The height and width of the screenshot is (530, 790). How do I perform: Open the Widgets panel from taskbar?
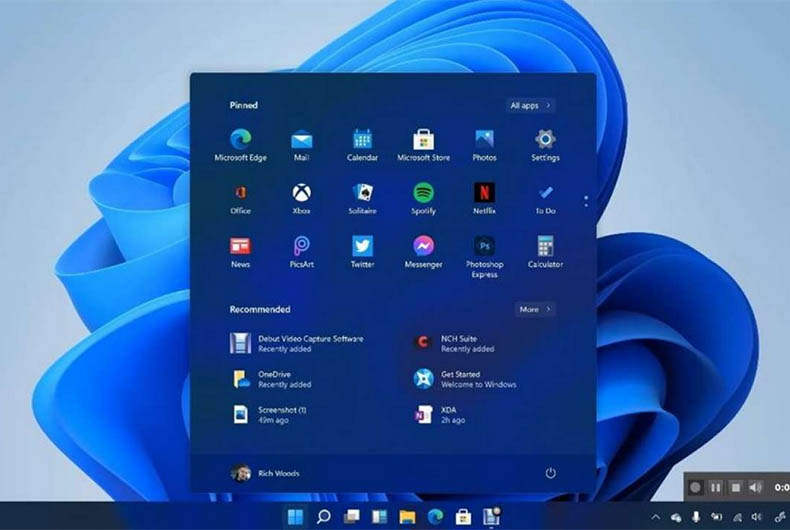click(379, 516)
